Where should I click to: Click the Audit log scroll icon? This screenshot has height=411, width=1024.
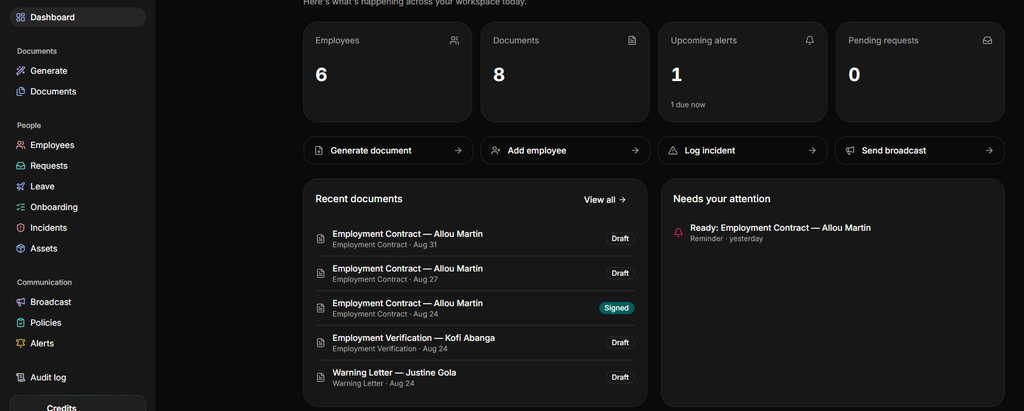pyautogui.click(x=21, y=378)
